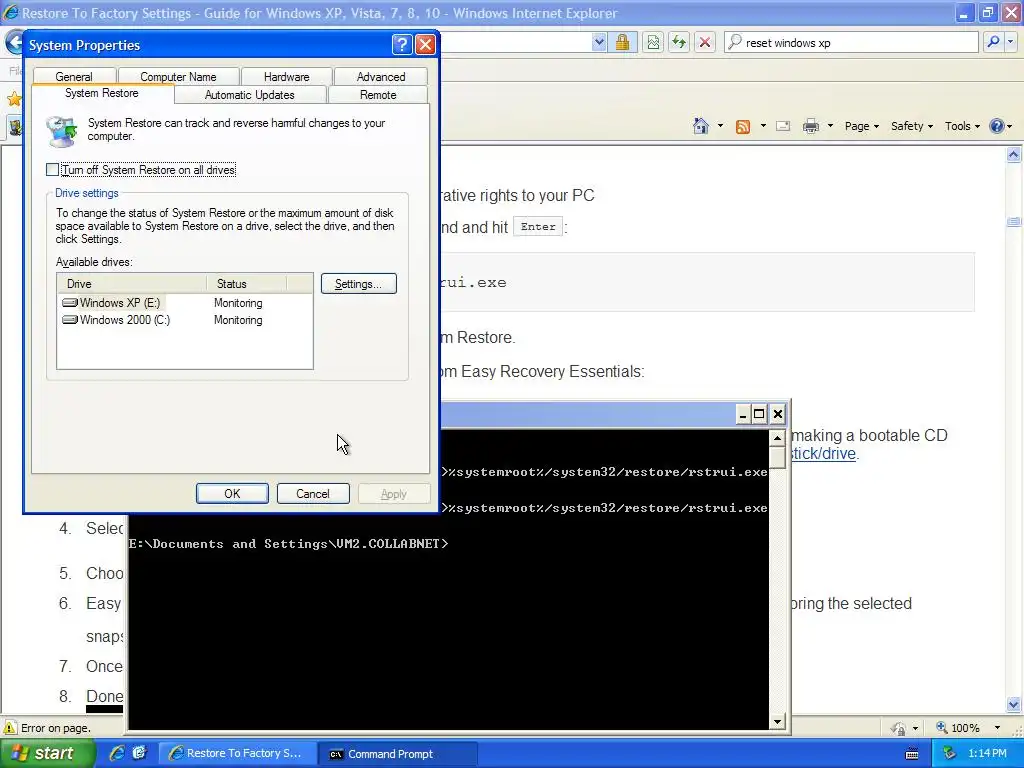This screenshot has width=1024, height=768.
Task: Click the System Restore computer icon
Action: point(63,131)
